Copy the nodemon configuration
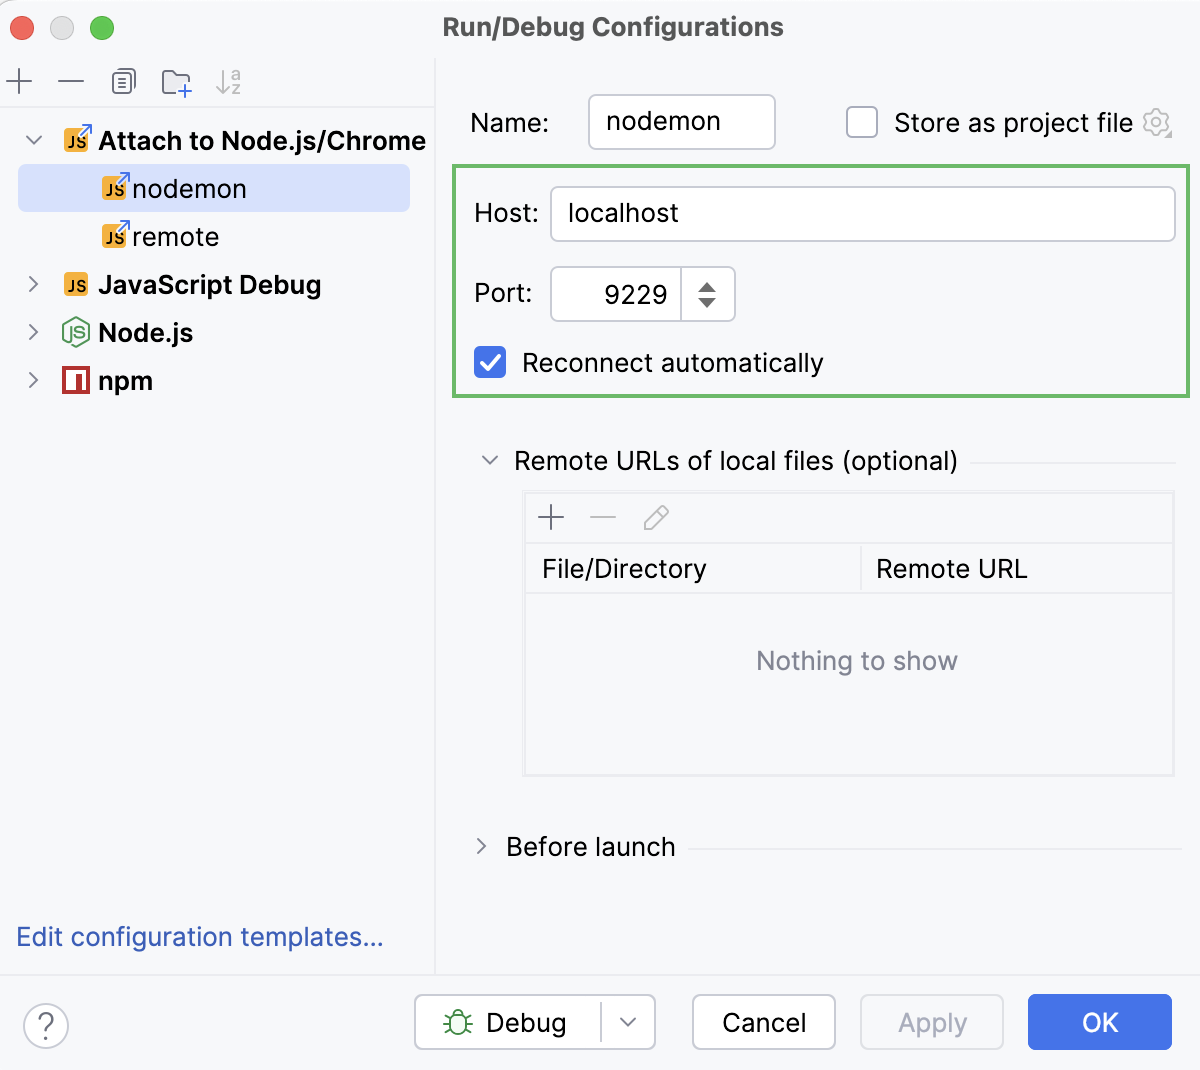Viewport: 1200px width, 1070px height. click(x=122, y=81)
